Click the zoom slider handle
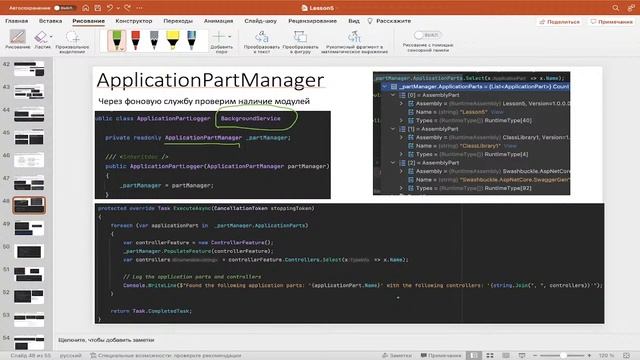 [x=563, y=356]
